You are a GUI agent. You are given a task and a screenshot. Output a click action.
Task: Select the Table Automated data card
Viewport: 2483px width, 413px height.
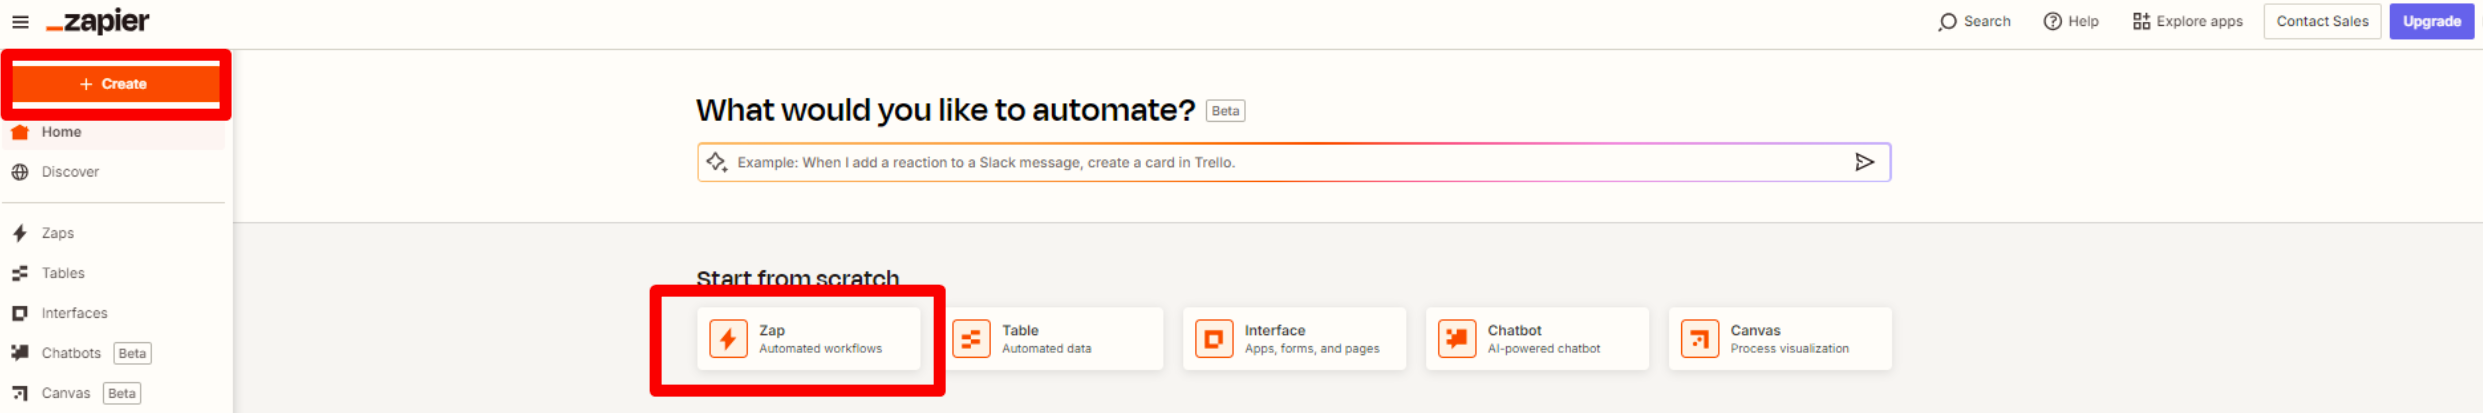(x=1052, y=339)
